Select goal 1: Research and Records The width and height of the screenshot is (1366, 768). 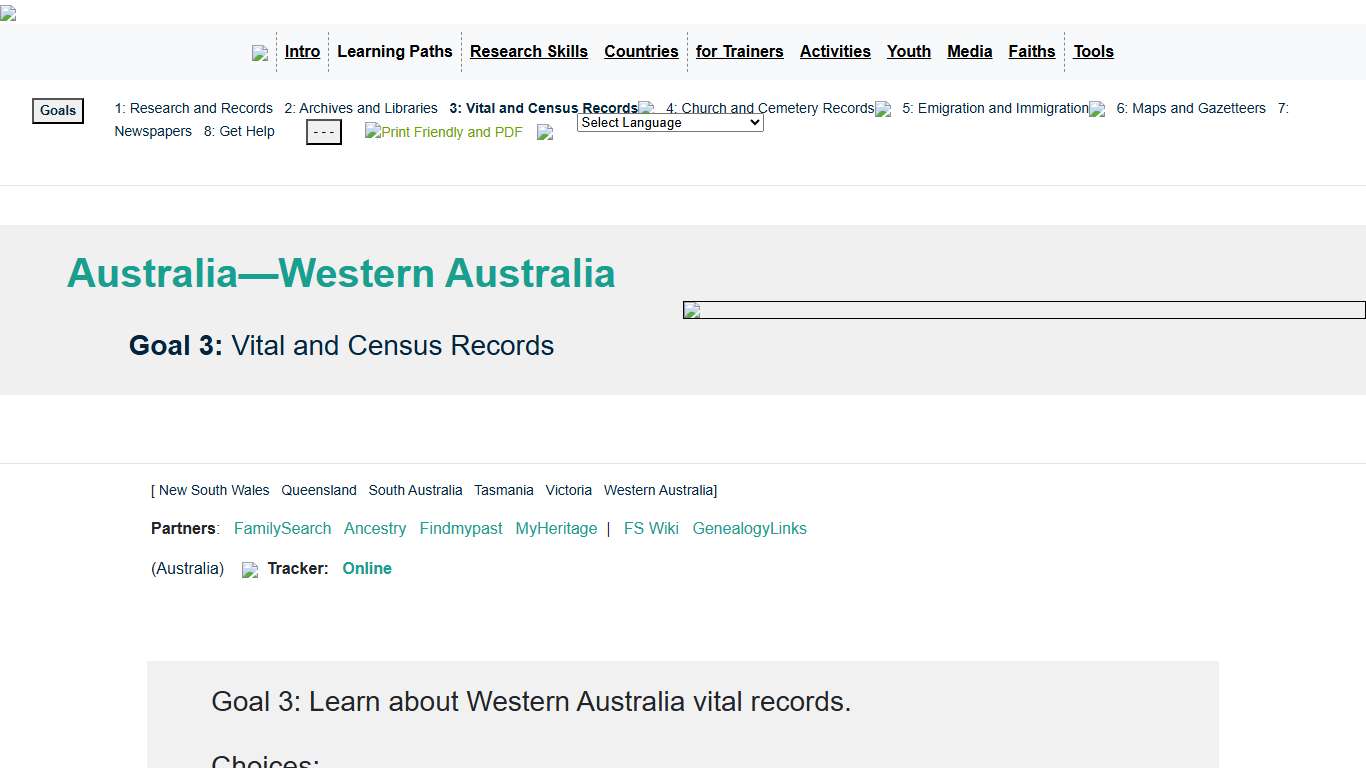click(193, 108)
